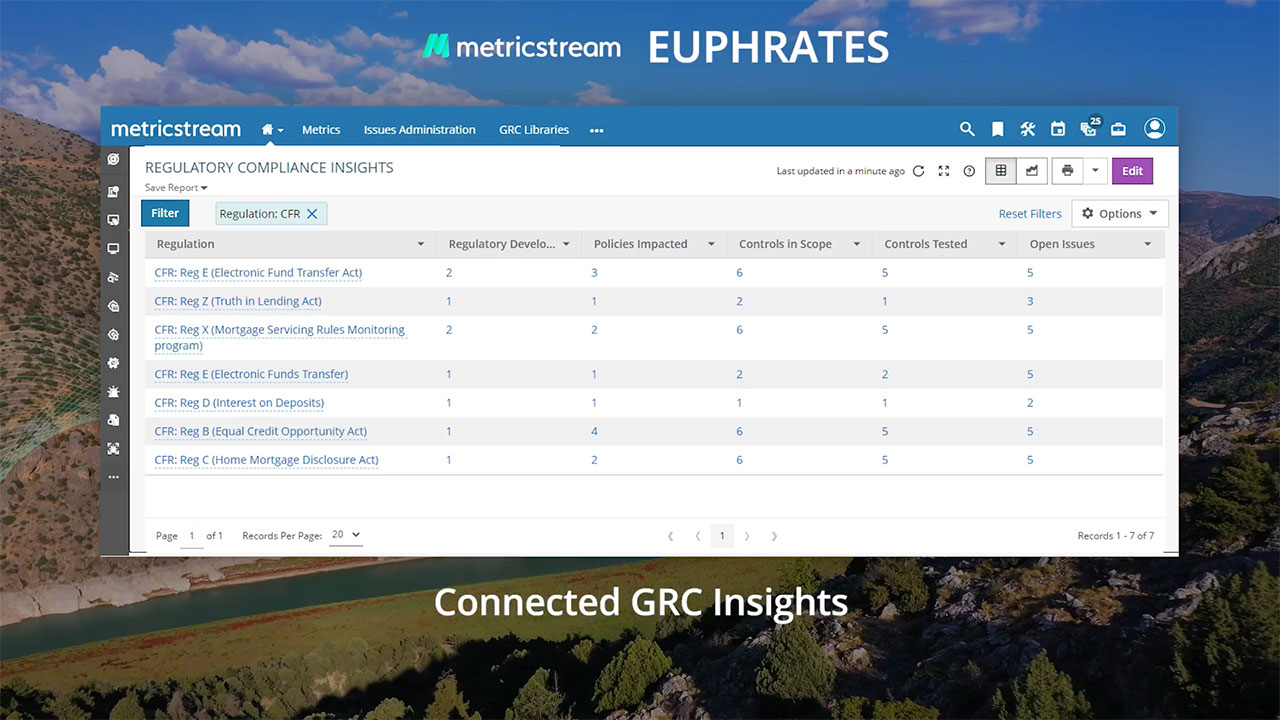Open the calendar icon in the header
This screenshot has height=720, width=1280.
point(1058,129)
